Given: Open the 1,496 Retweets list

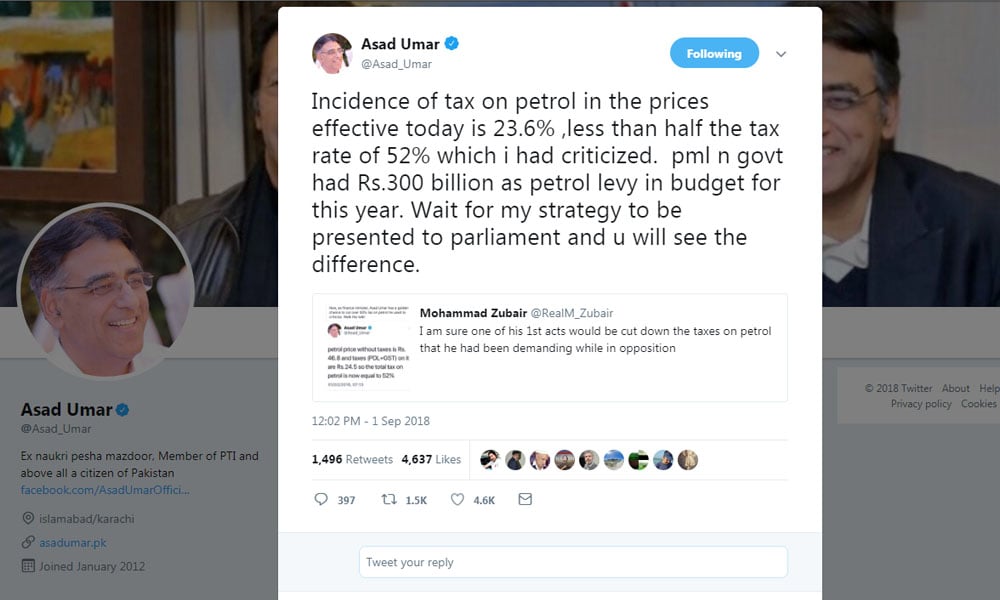Looking at the screenshot, I should [x=351, y=460].
